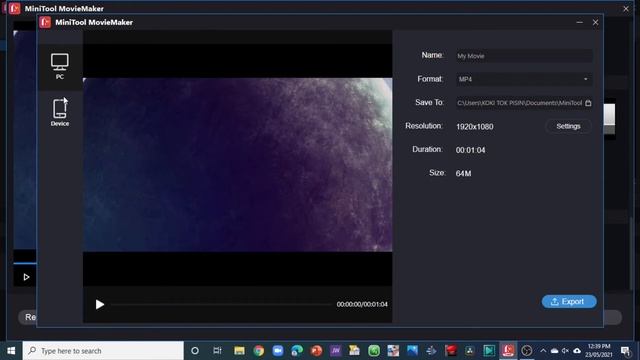Open Microsoft Edge from the taskbar
The image size is (640, 360).
click(297, 351)
